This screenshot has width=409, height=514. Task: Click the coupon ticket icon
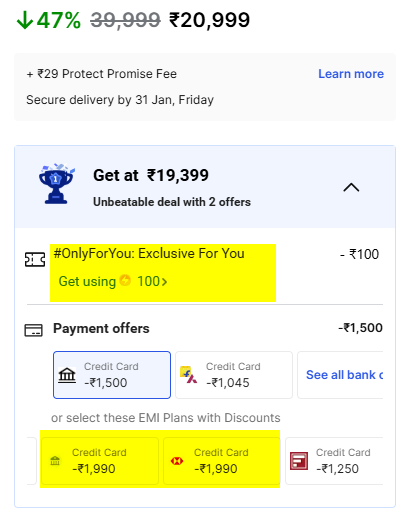35,259
